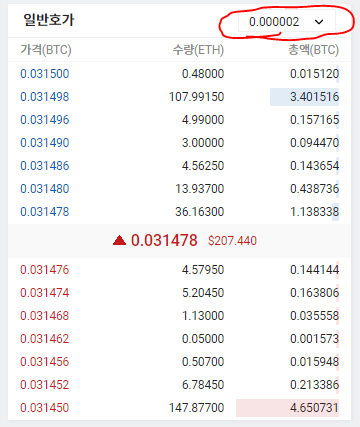Screen dimensions: 360x427
Task: Select ask price 0.031480
Action: click(x=45, y=189)
